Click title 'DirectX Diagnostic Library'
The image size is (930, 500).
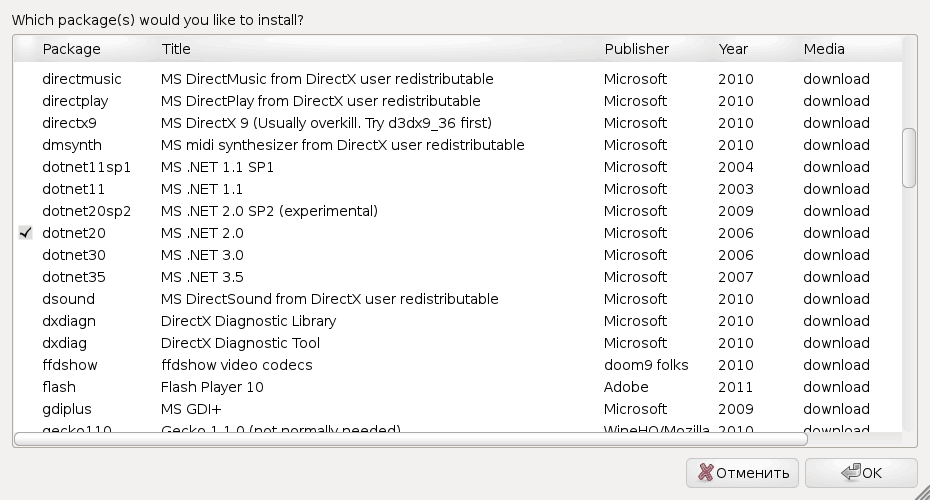249,321
